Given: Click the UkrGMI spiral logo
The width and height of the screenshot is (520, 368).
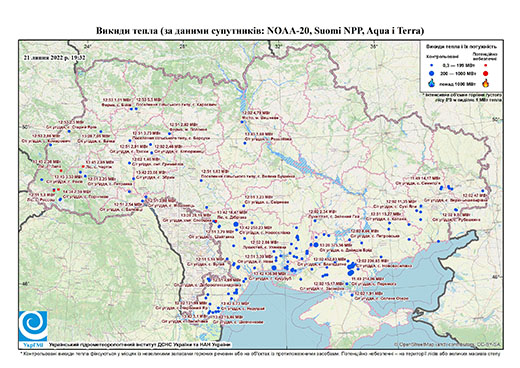Looking at the screenshot, I should pos(33,326).
